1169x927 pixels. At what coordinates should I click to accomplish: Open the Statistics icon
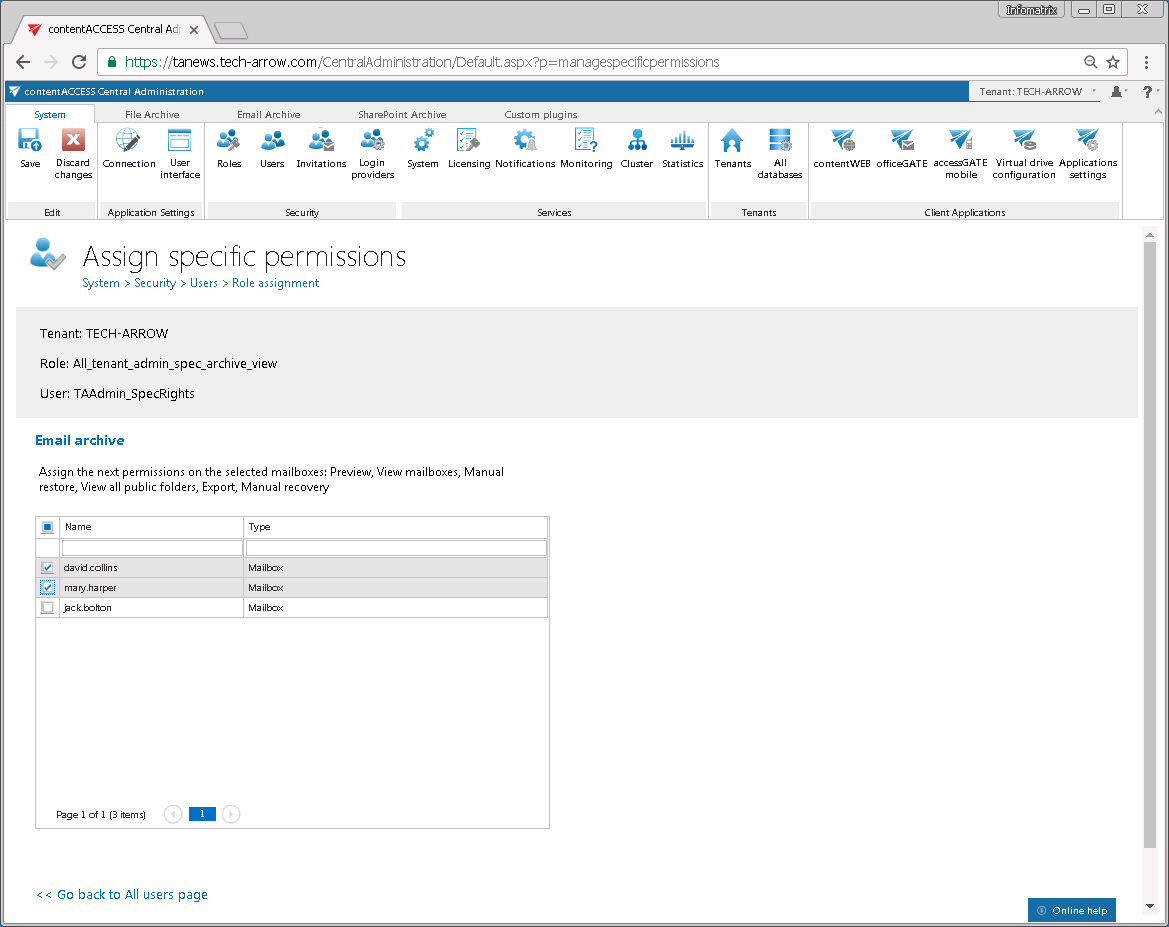point(682,148)
